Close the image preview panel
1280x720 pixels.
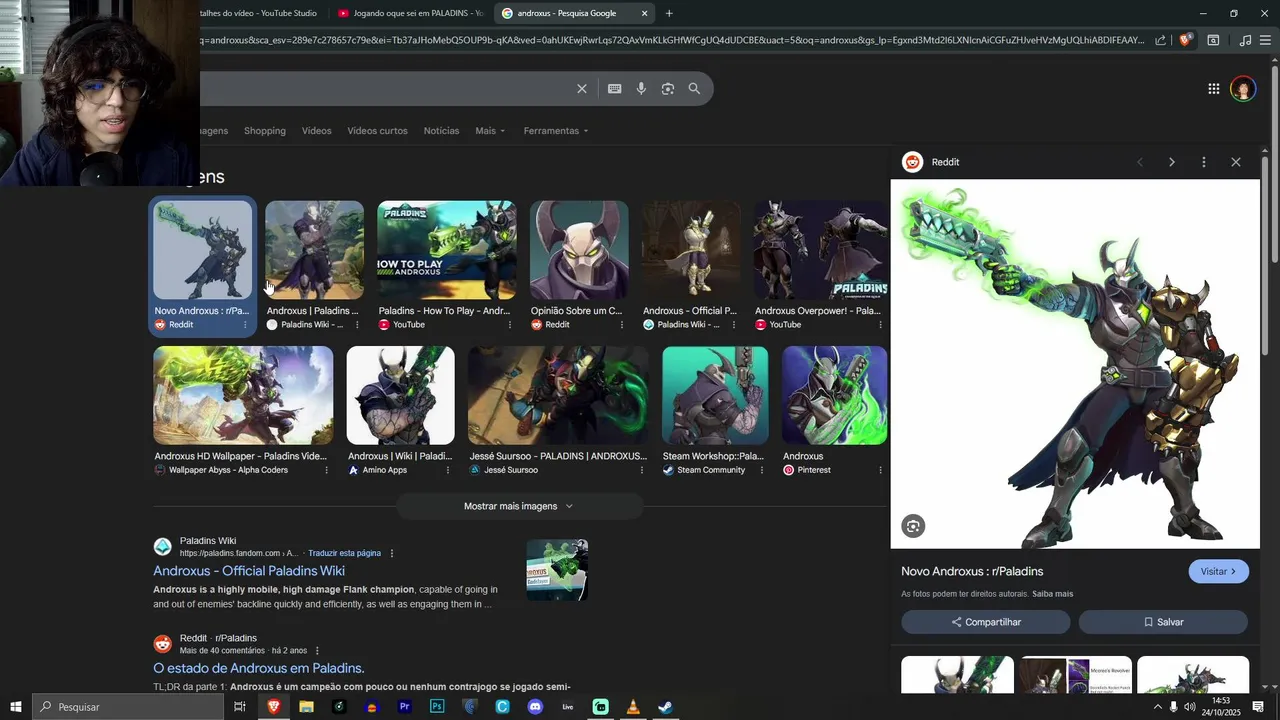pyautogui.click(x=1236, y=162)
